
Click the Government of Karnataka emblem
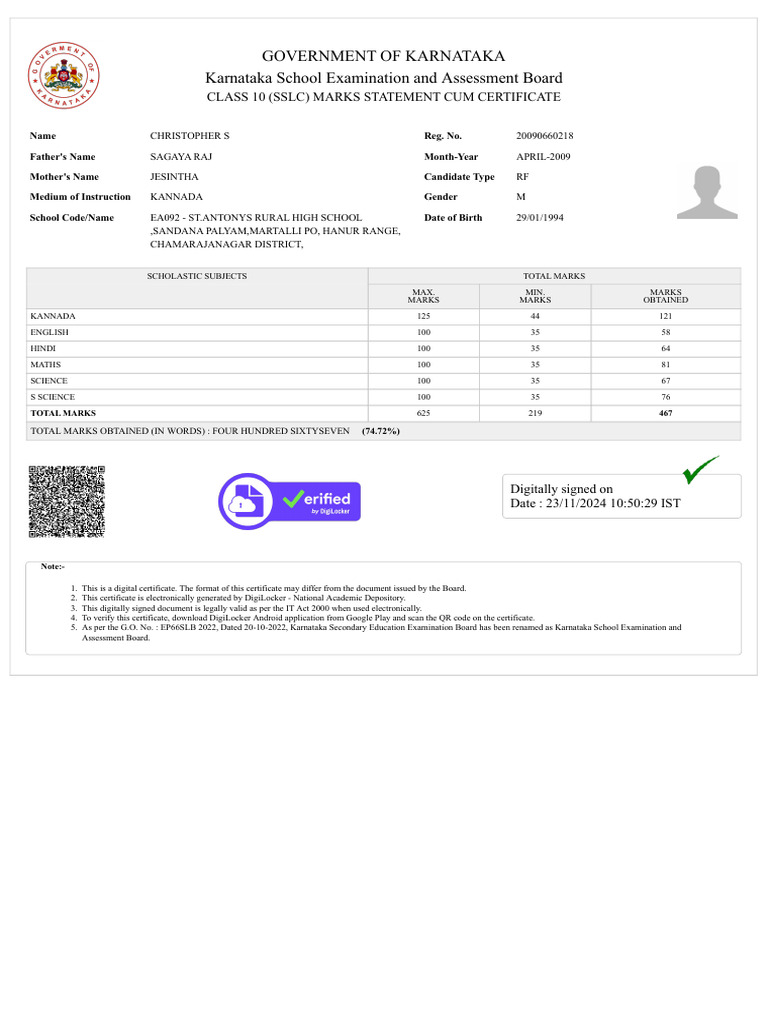(x=63, y=76)
